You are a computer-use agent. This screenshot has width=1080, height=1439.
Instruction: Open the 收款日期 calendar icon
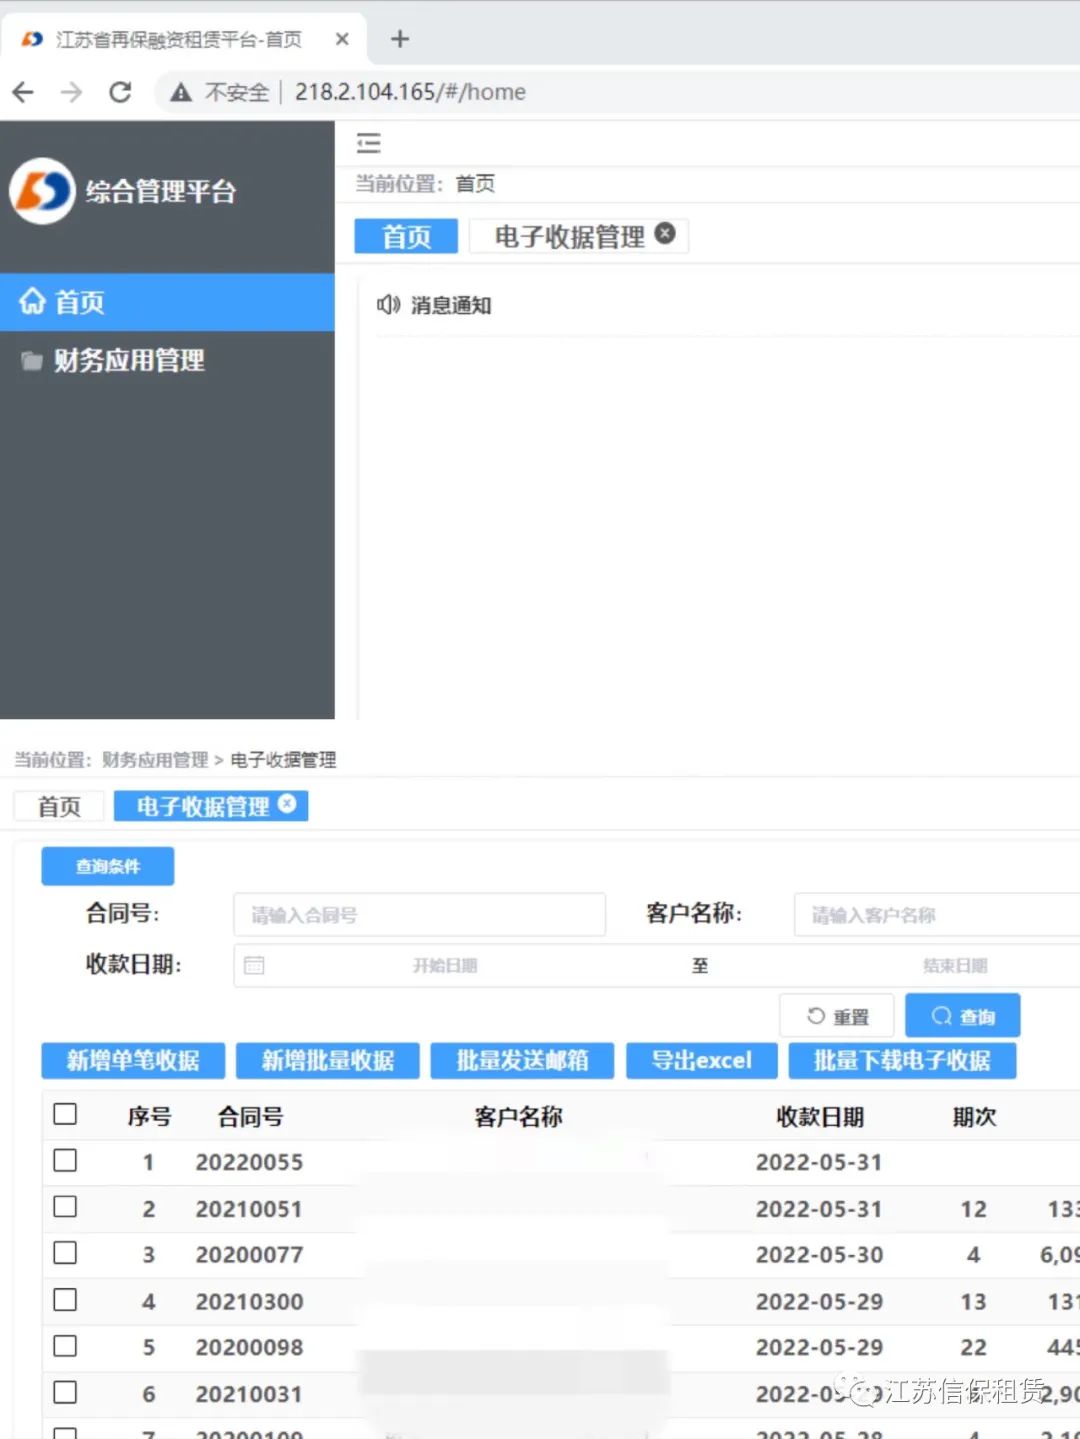255,965
